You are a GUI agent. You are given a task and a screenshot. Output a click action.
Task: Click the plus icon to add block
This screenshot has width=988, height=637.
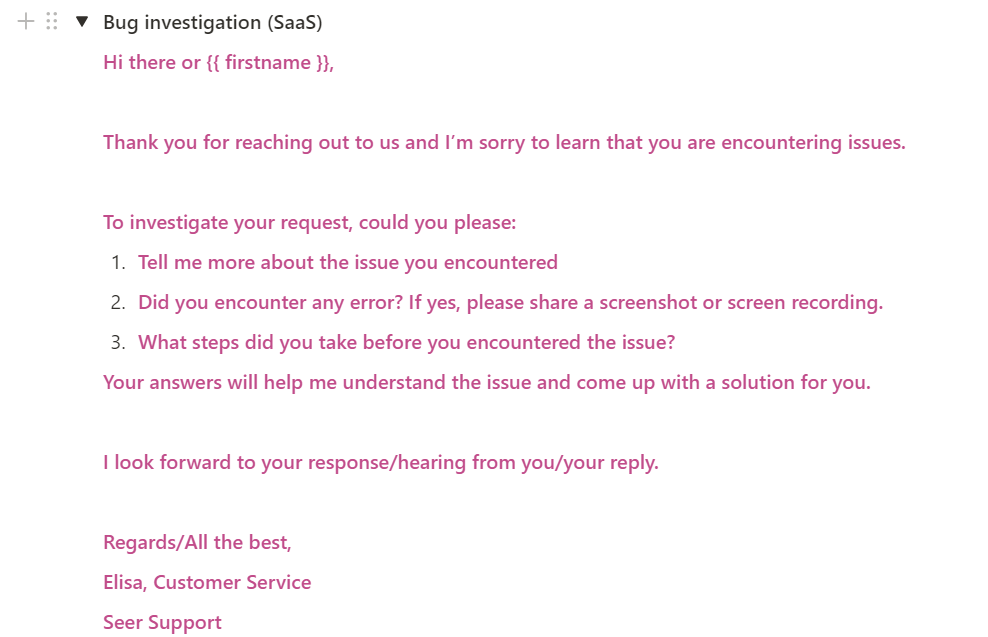[x=26, y=22]
